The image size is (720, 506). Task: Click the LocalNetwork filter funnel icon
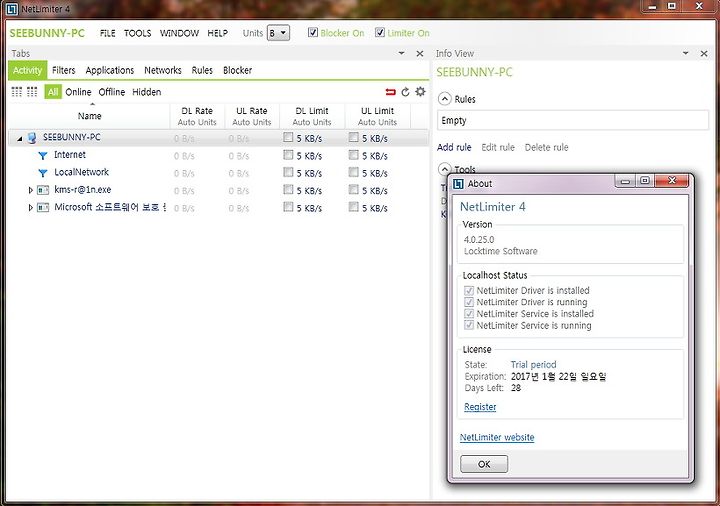point(43,173)
